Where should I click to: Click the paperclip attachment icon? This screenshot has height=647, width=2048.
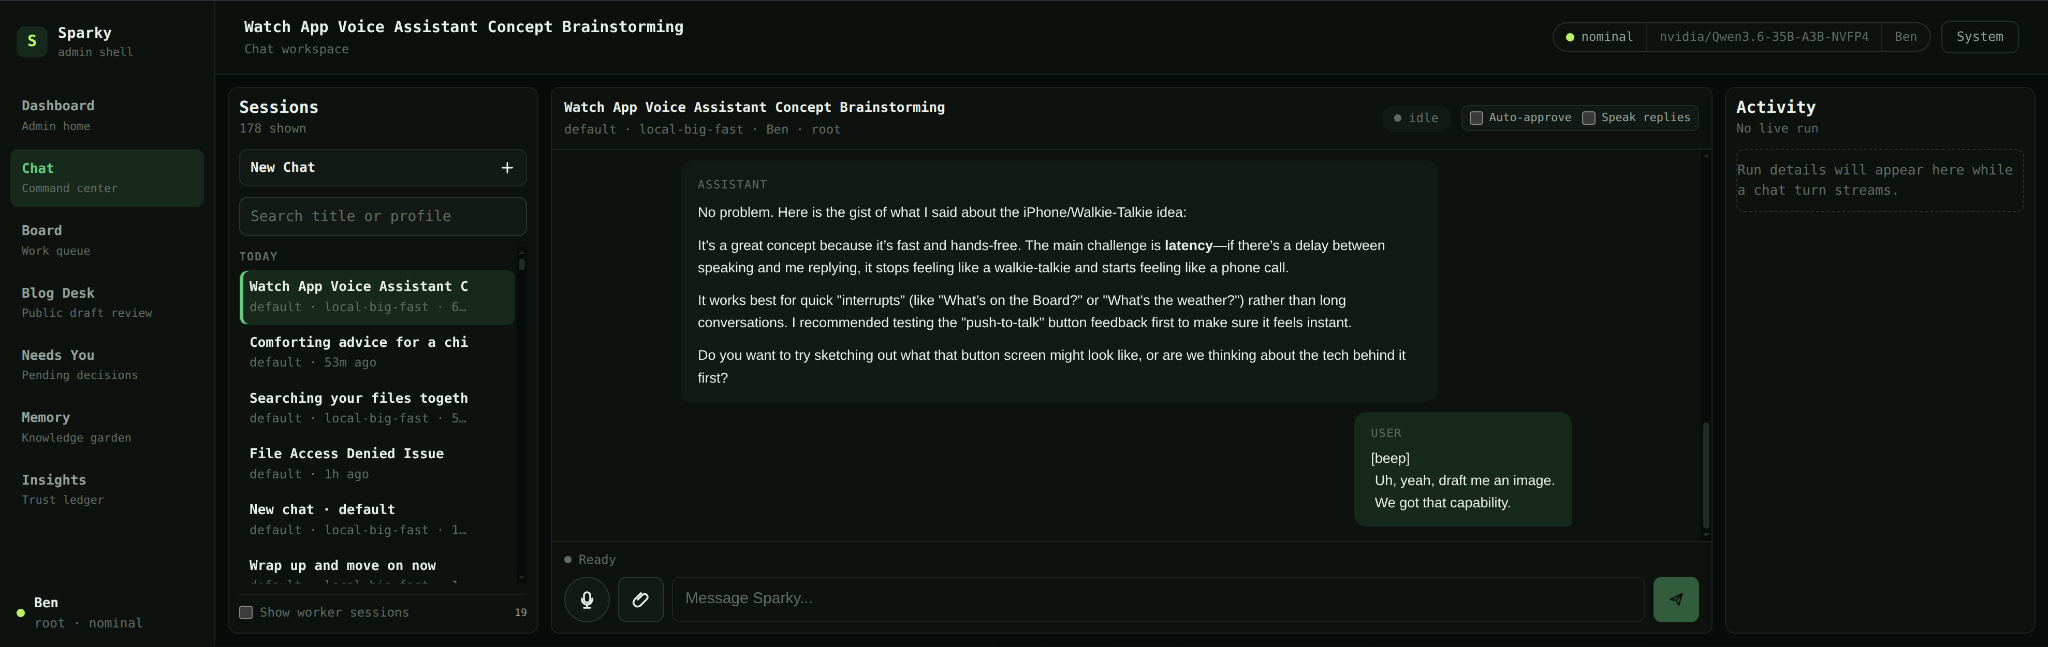[x=641, y=600]
